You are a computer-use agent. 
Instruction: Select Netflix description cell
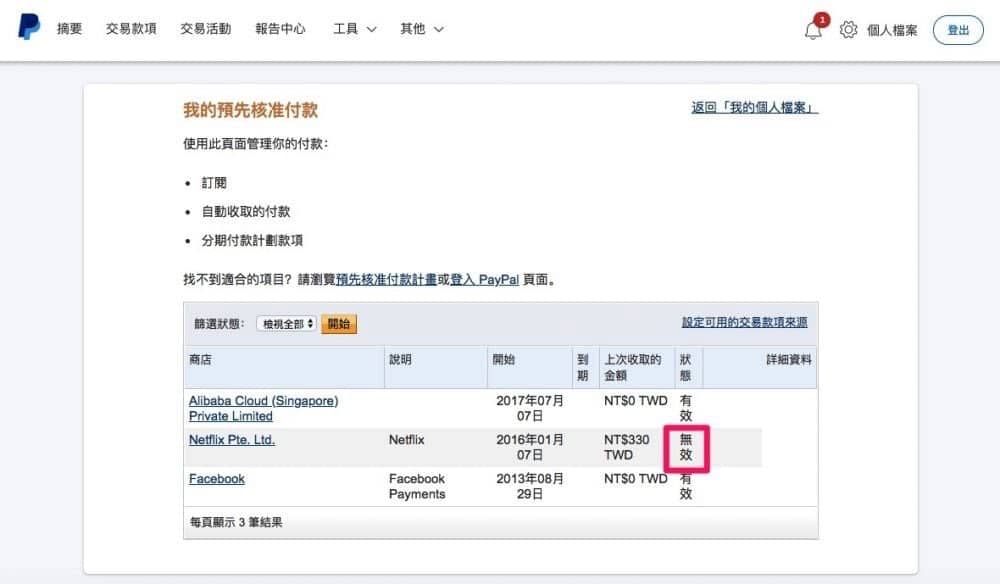[x=406, y=439]
